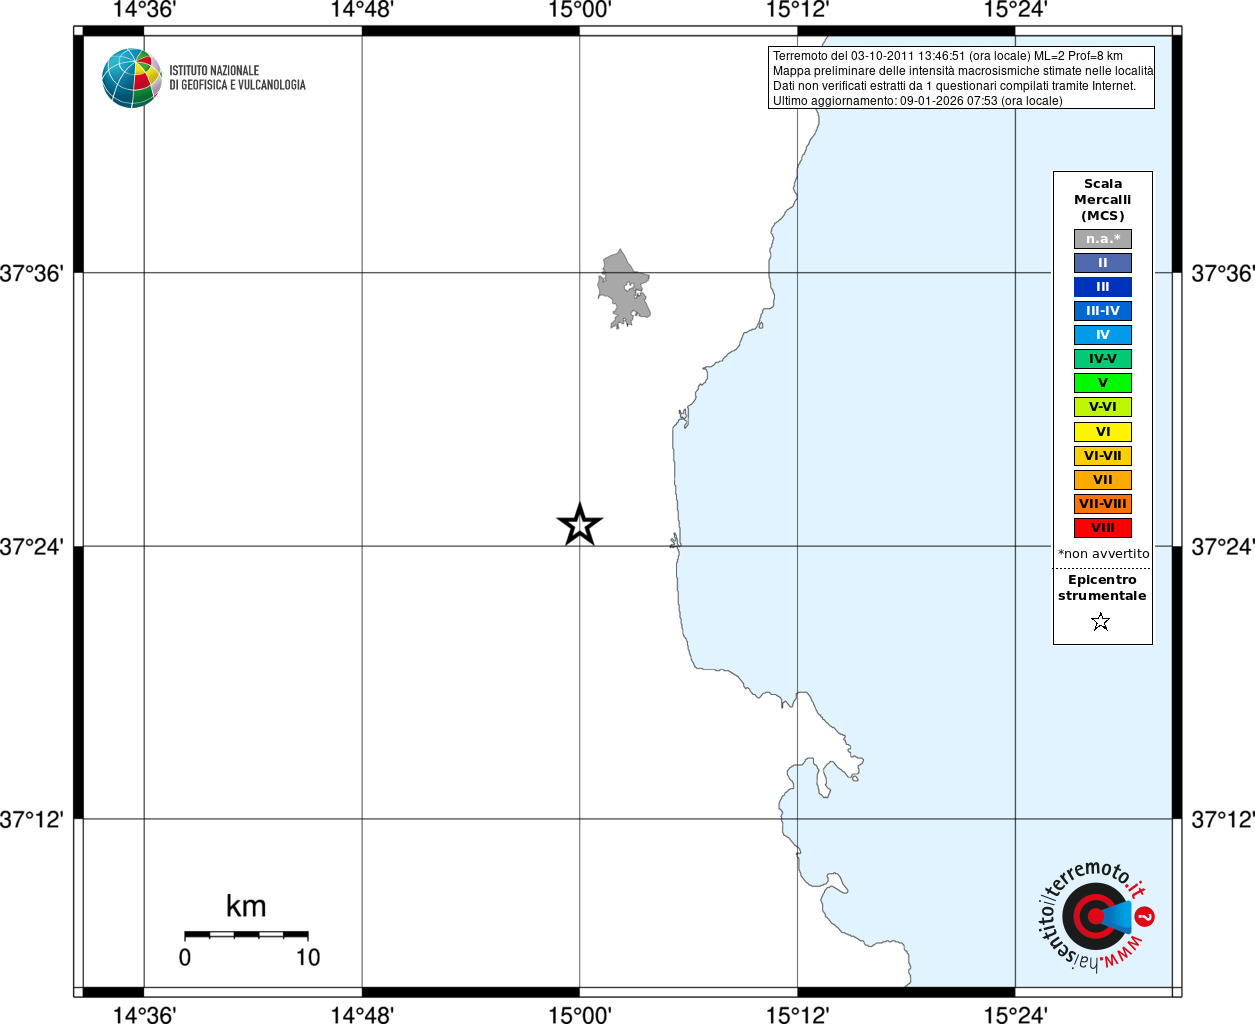The image size is (1255, 1024).
Task: Click 'Istituto Nazionale di Geofisica e Vulcanologia' text
Action: point(237,78)
